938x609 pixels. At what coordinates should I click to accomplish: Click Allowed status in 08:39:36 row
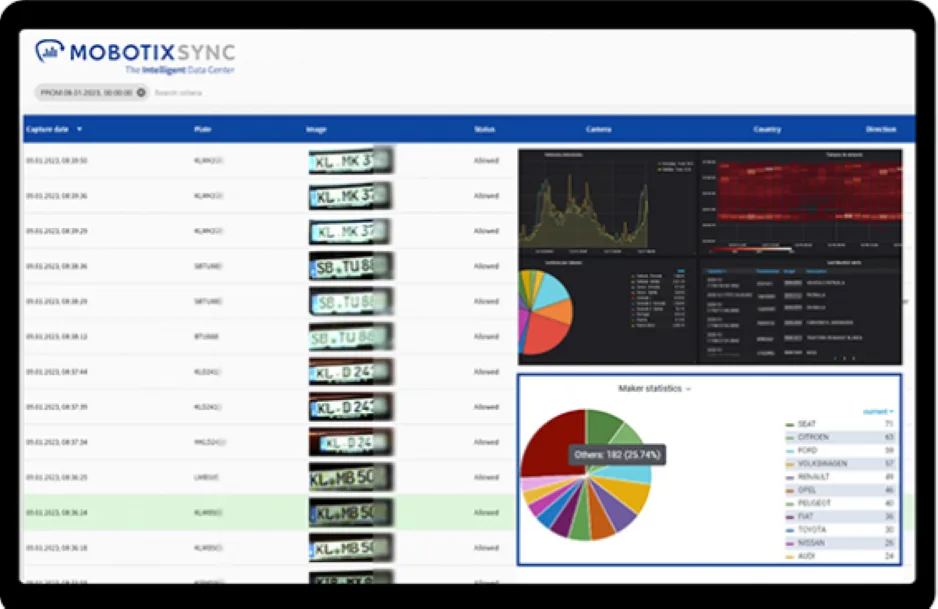point(486,196)
